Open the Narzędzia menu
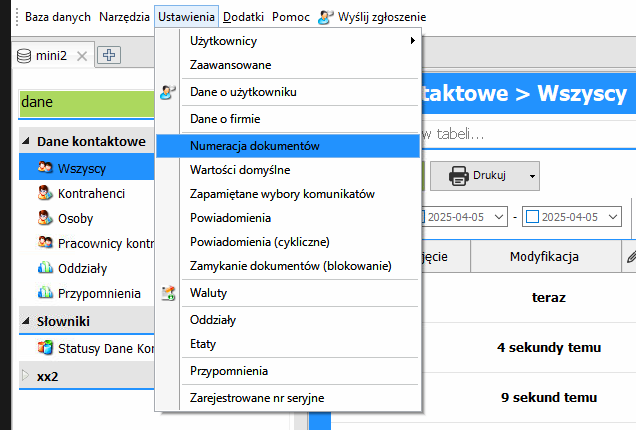The height and width of the screenshot is (430, 636). pos(124,17)
